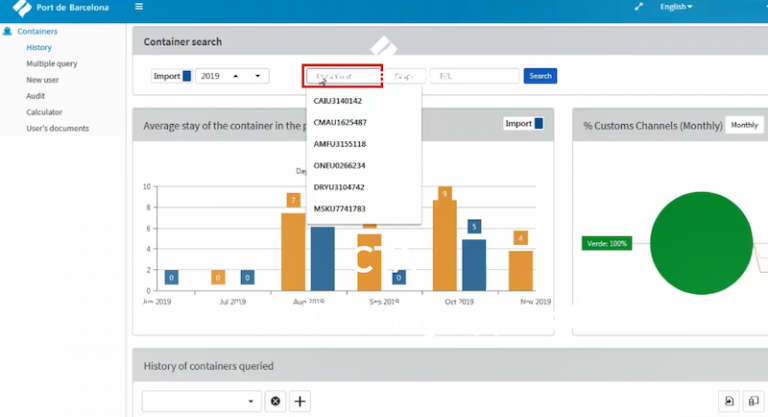Open Multiple query in the sidebar
The image size is (768, 417).
pyautogui.click(x=52, y=63)
